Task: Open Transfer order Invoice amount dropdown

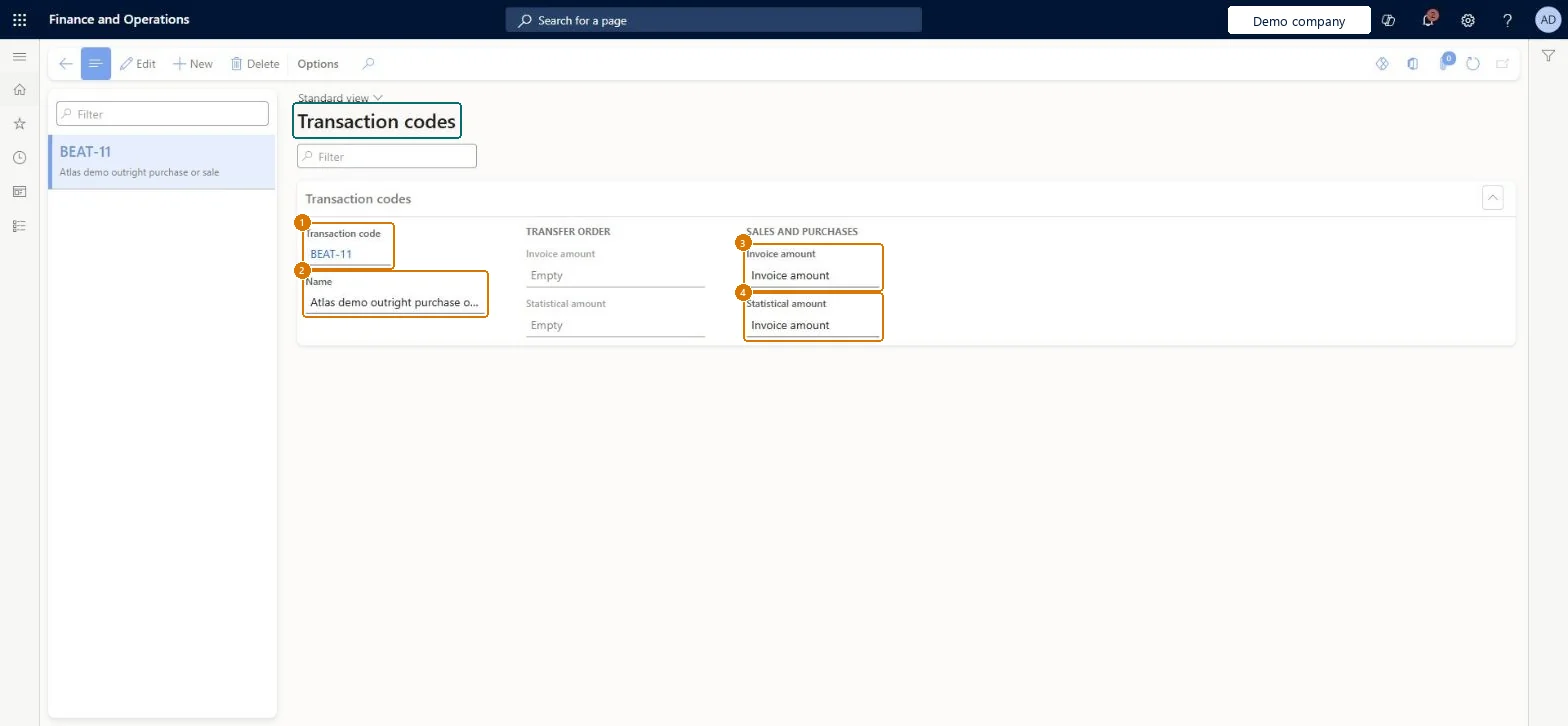Action: tap(615, 275)
